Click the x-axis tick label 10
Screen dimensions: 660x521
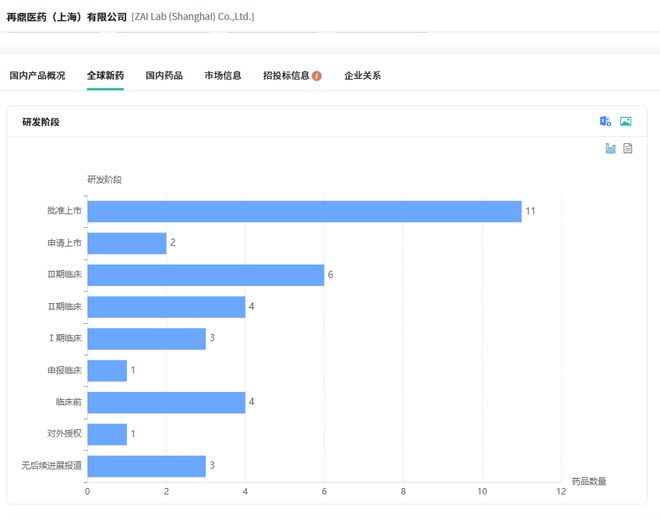pos(482,492)
